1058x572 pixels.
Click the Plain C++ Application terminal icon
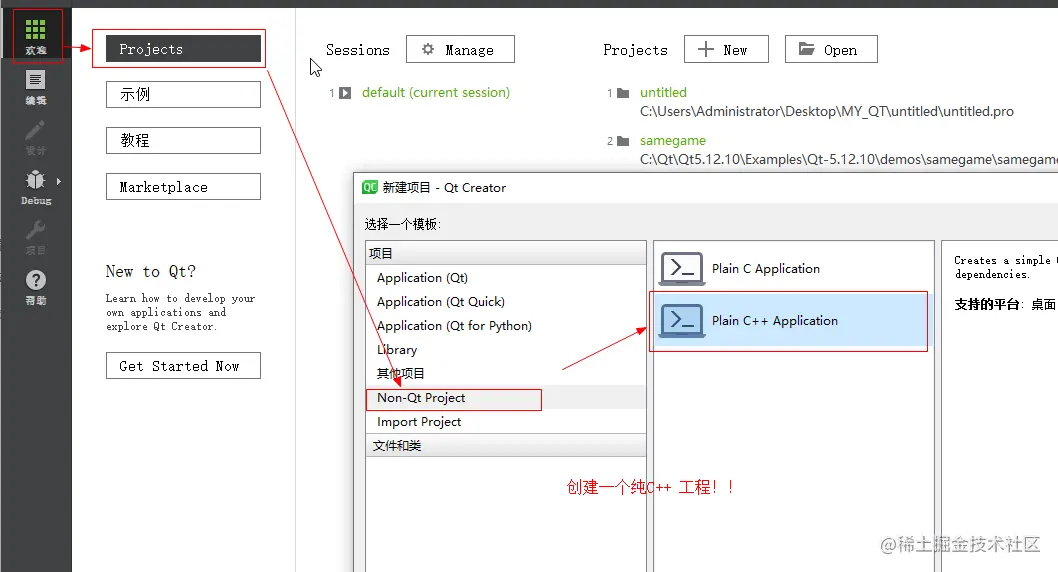pyautogui.click(x=682, y=320)
